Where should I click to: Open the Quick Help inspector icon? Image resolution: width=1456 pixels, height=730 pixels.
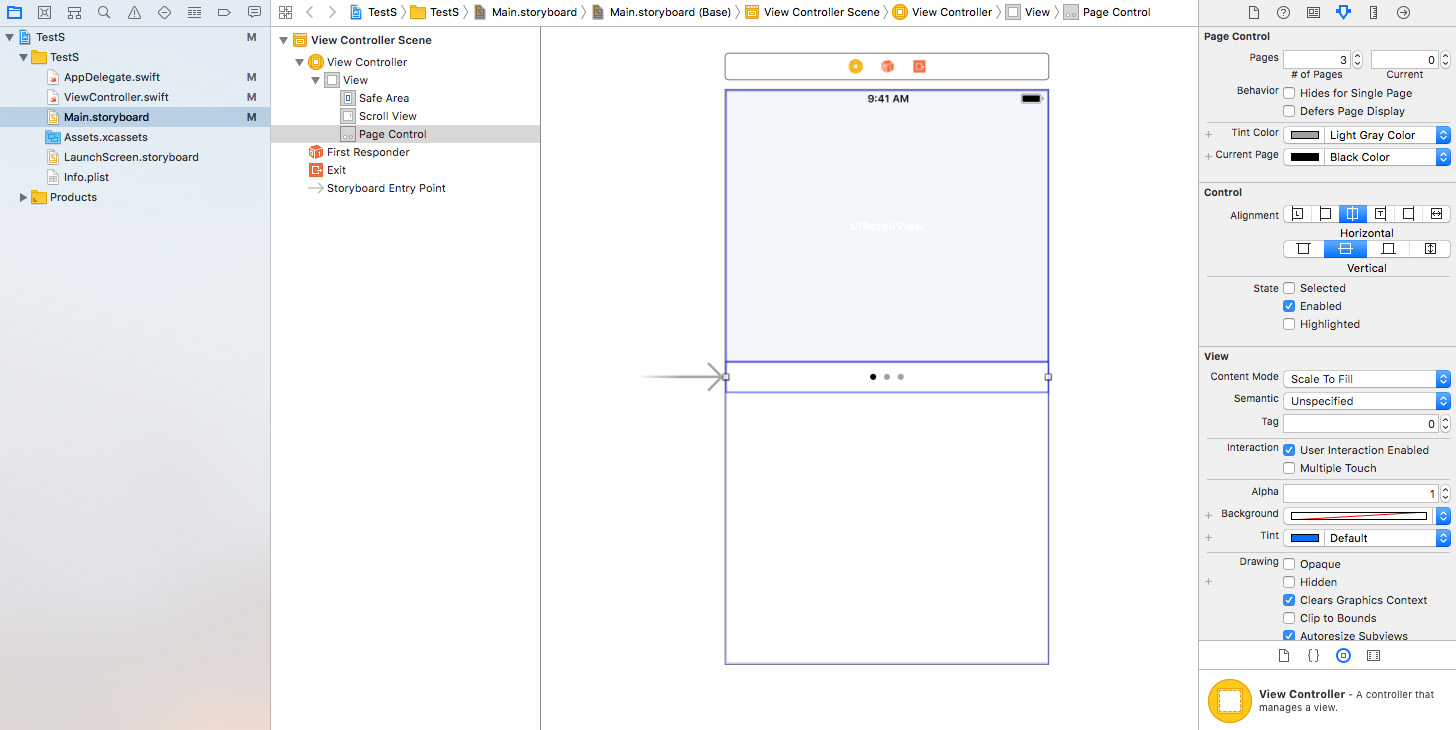tap(1283, 12)
